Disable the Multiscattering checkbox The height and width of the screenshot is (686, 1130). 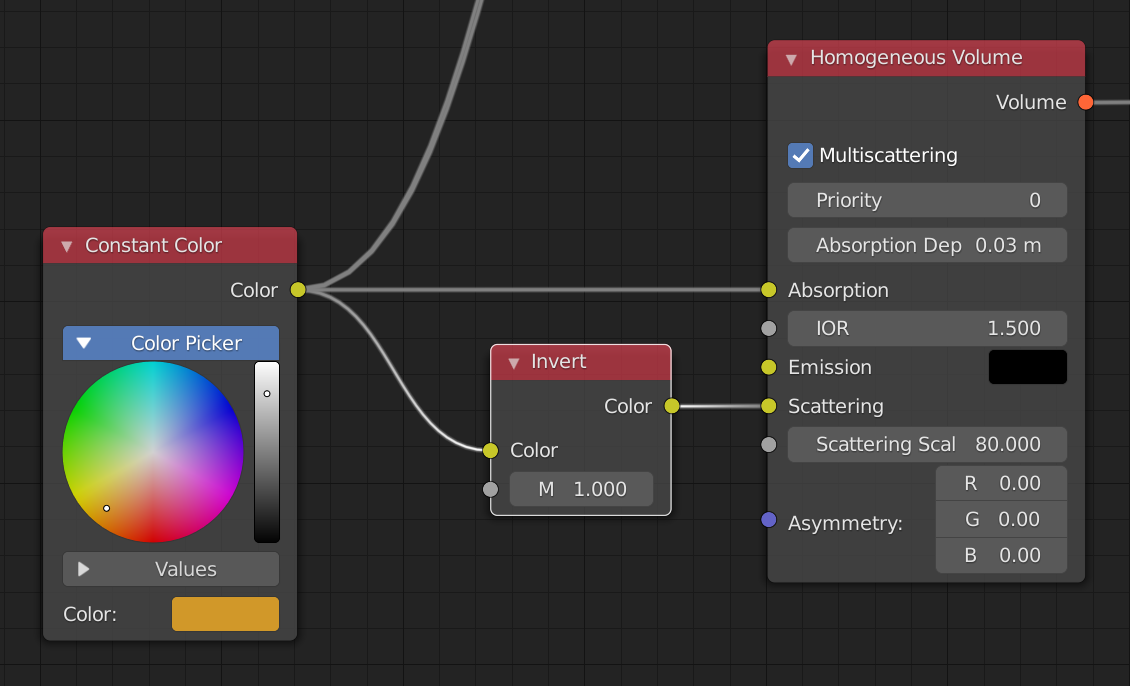801,156
